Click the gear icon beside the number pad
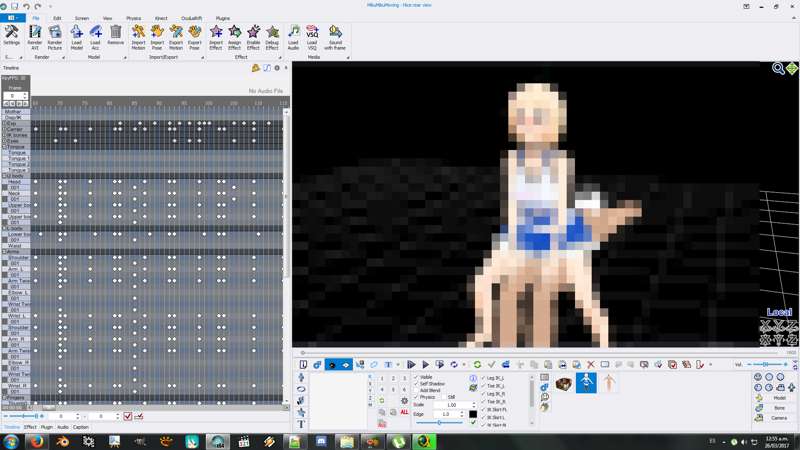Viewport: 800px width, 450px height. (404, 401)
